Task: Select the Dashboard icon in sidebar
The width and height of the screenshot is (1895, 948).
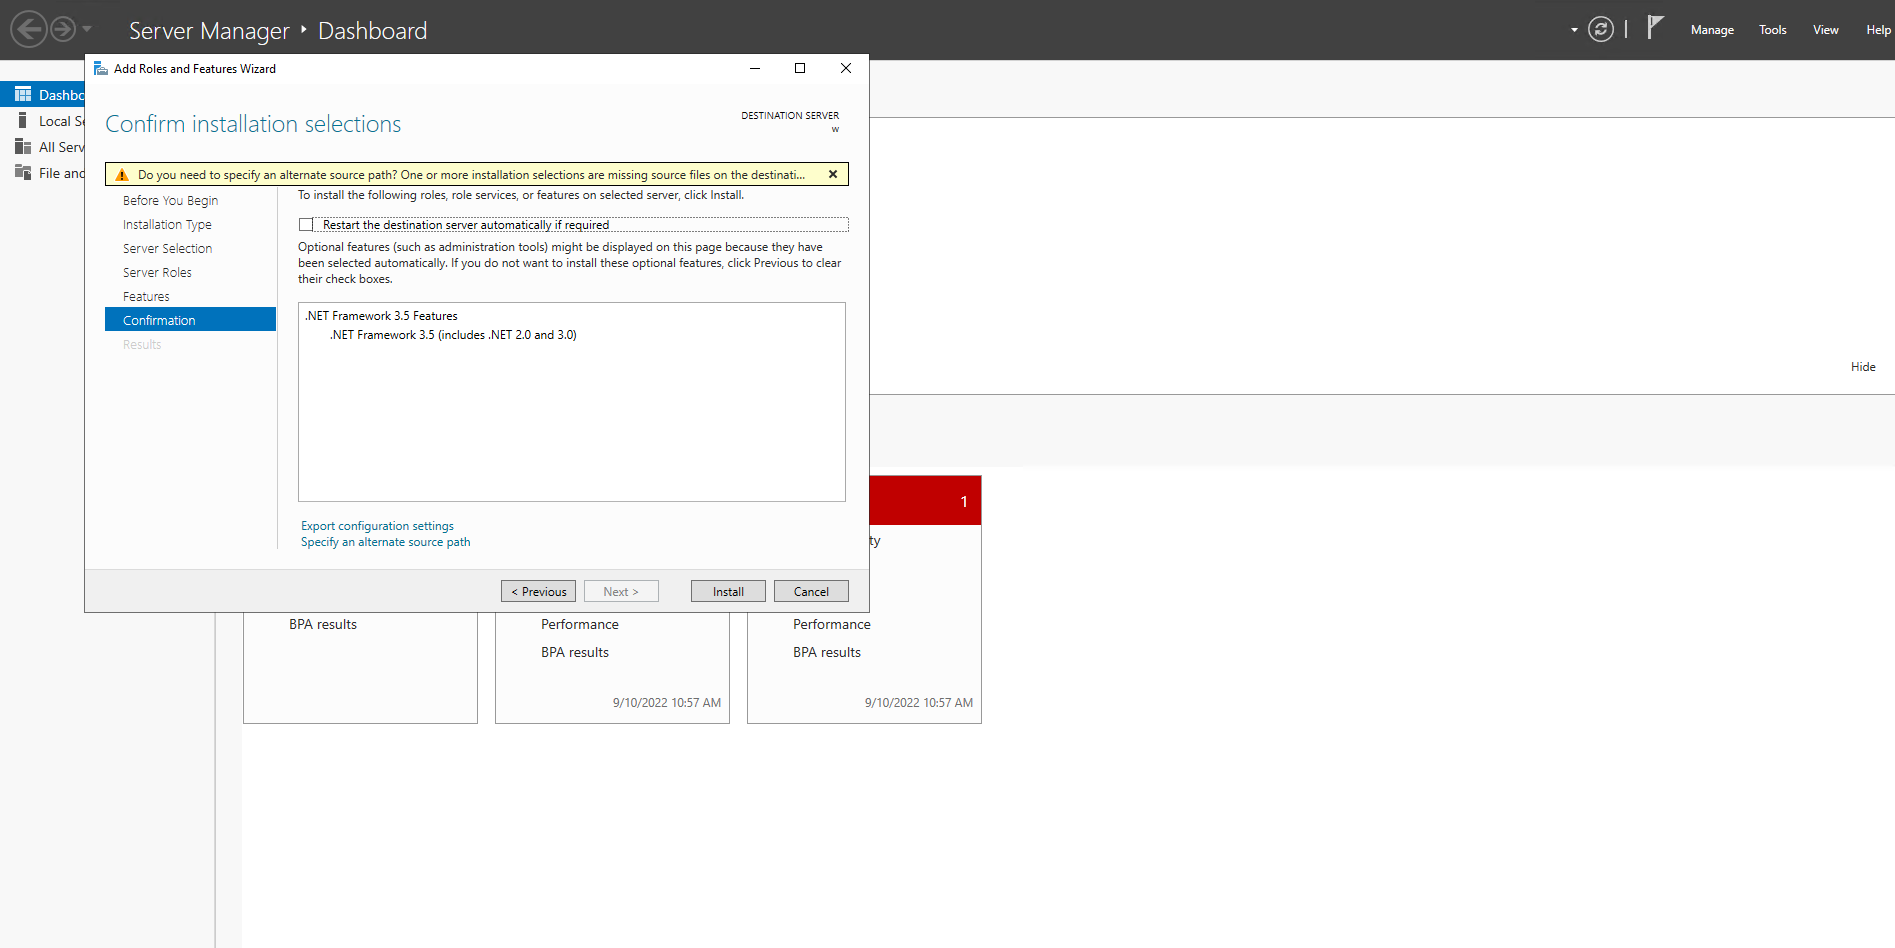Action: pyautogui.click(x=23, y=94)
